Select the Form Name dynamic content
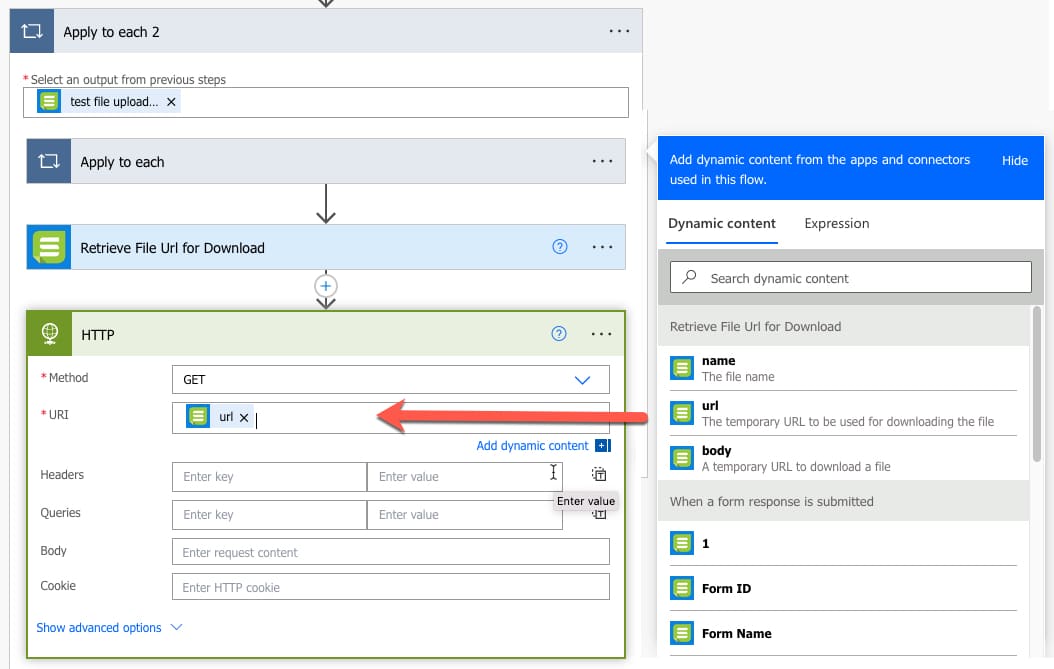The height and width of the screenshot is (669, 1054). [x=843, y=633]
